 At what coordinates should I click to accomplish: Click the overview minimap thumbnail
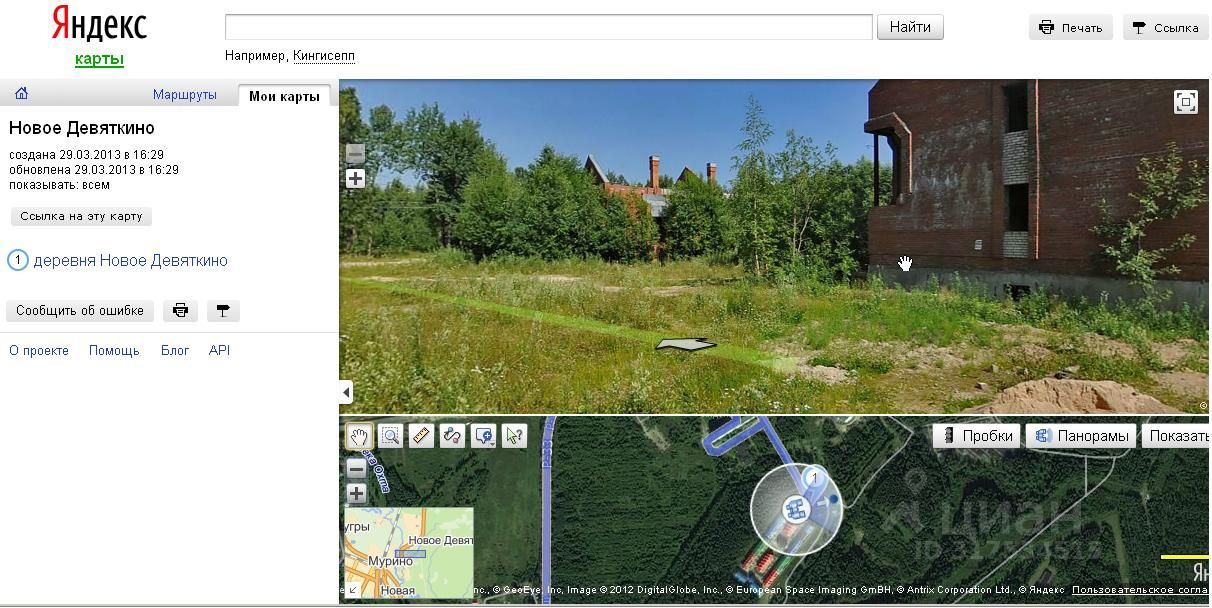[x=409, y=553]
